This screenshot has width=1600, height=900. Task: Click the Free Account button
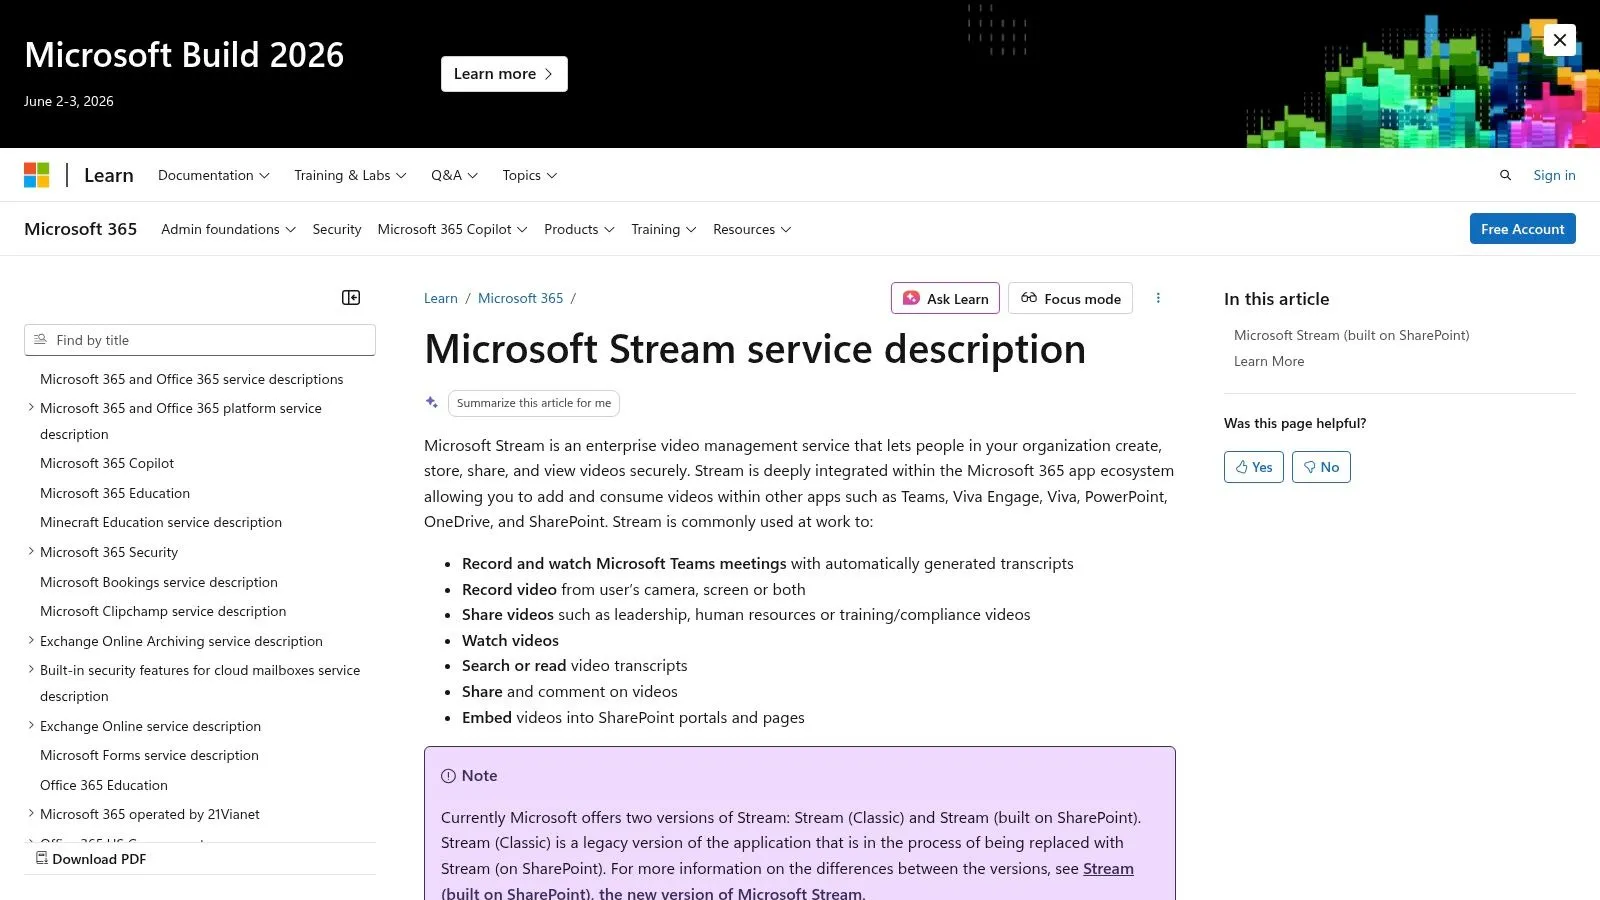[1522, 229]
